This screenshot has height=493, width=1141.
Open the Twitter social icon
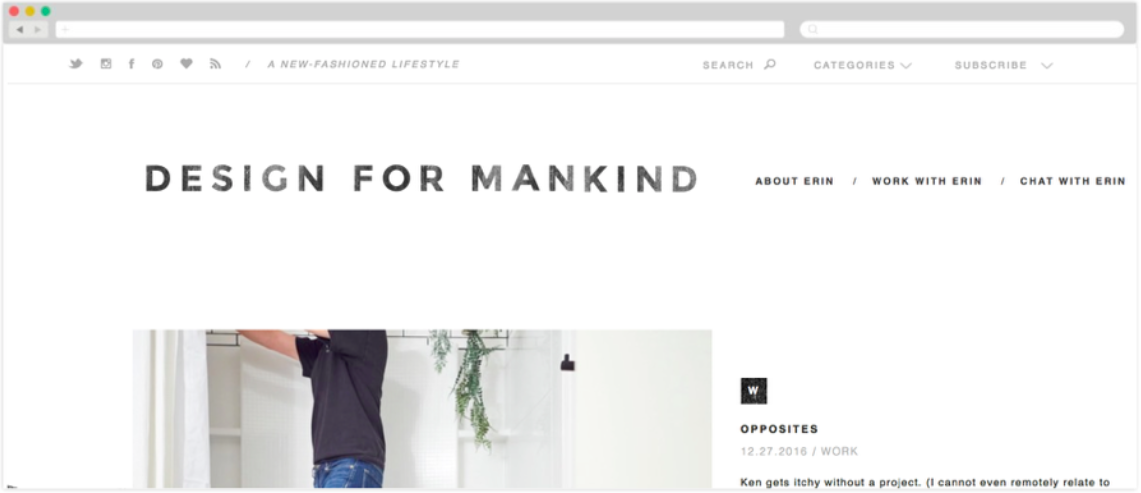(76, 64)
